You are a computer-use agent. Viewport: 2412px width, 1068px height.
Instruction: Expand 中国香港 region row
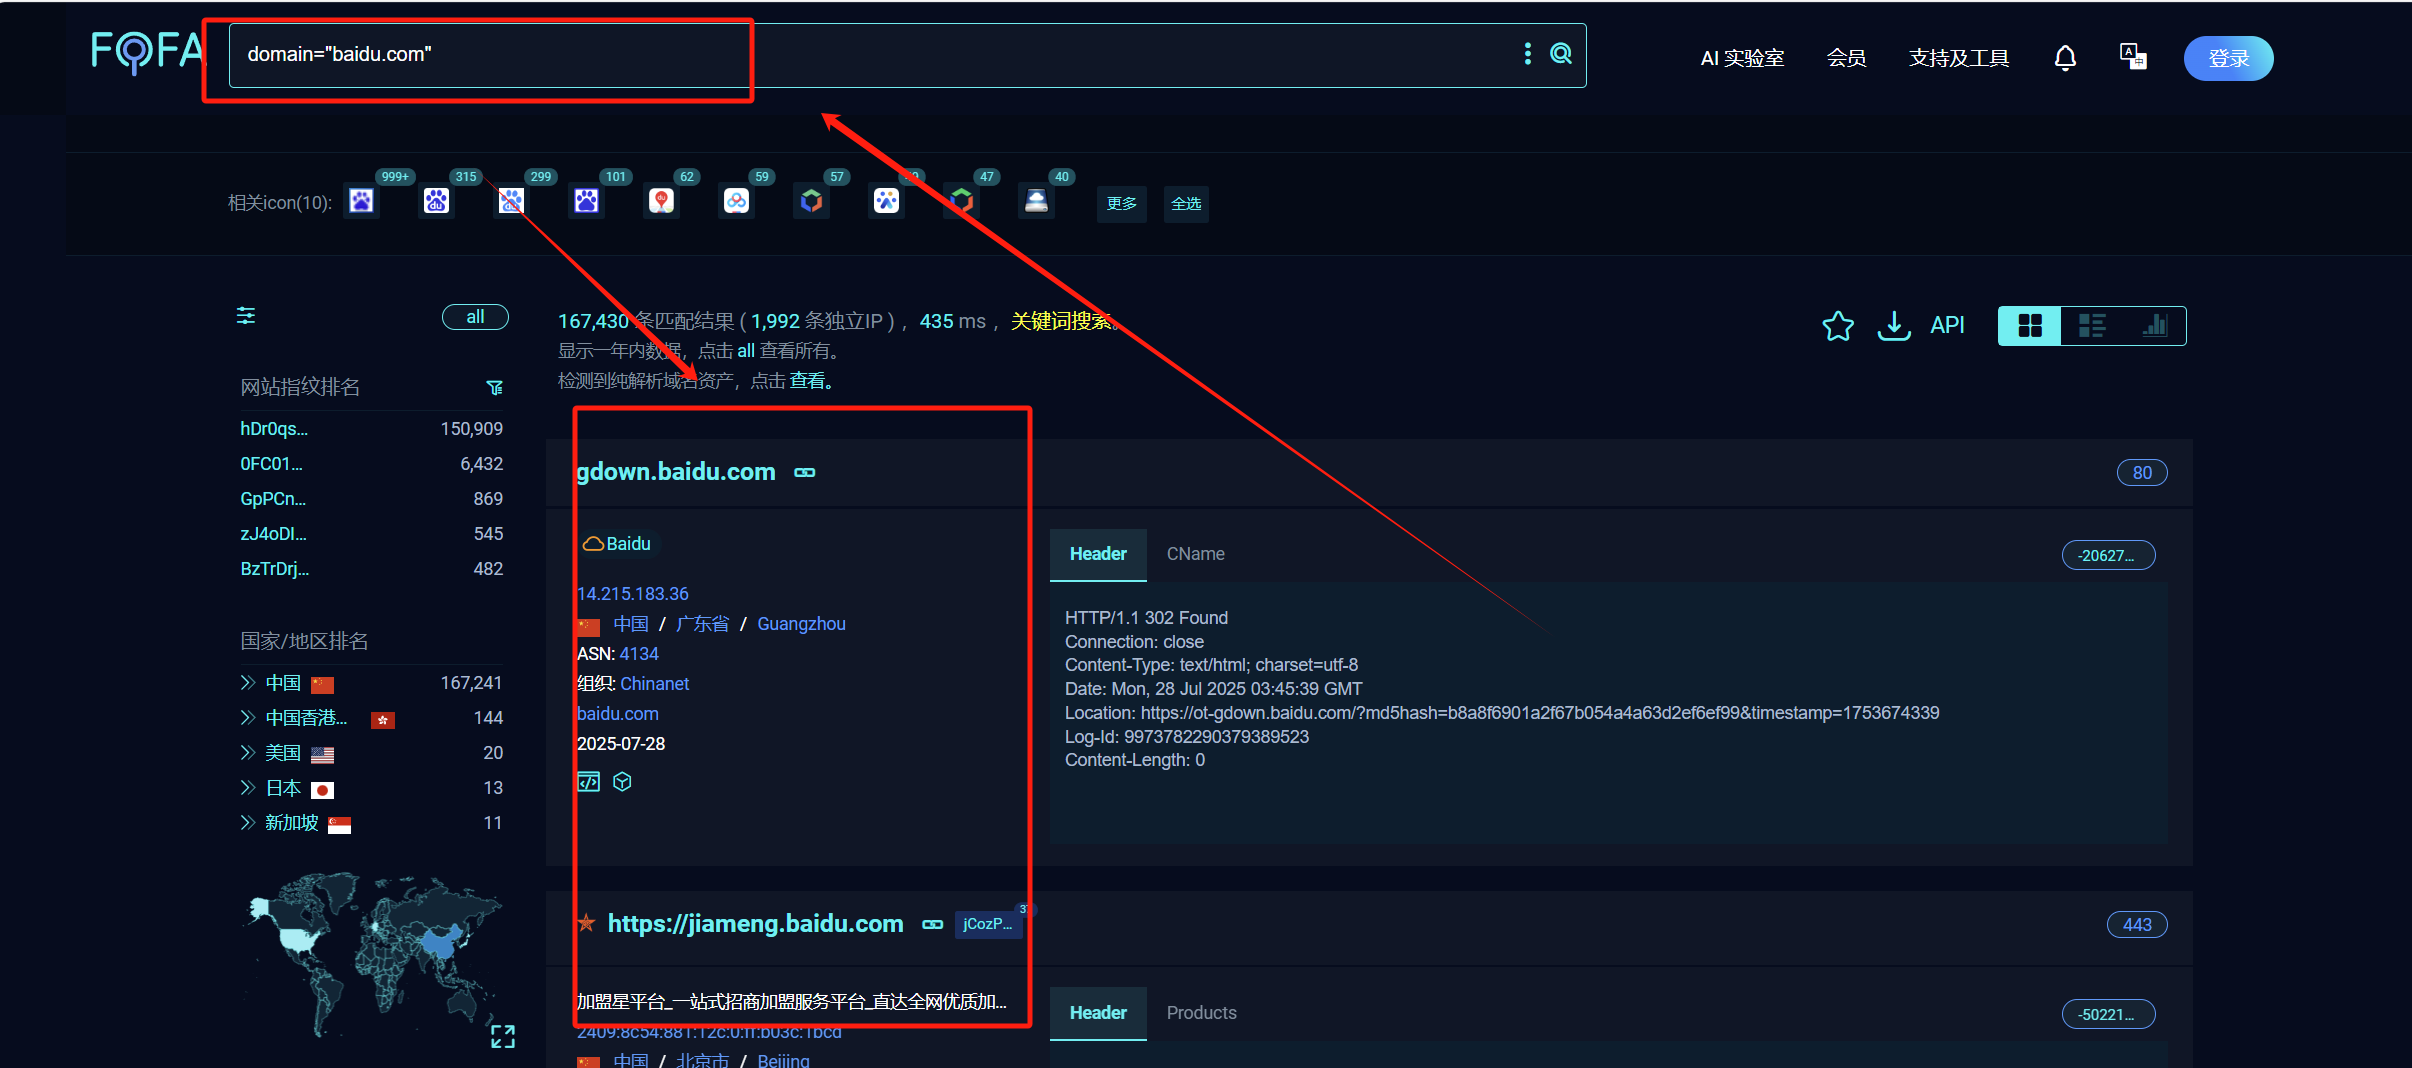click(x=248, y=718)
